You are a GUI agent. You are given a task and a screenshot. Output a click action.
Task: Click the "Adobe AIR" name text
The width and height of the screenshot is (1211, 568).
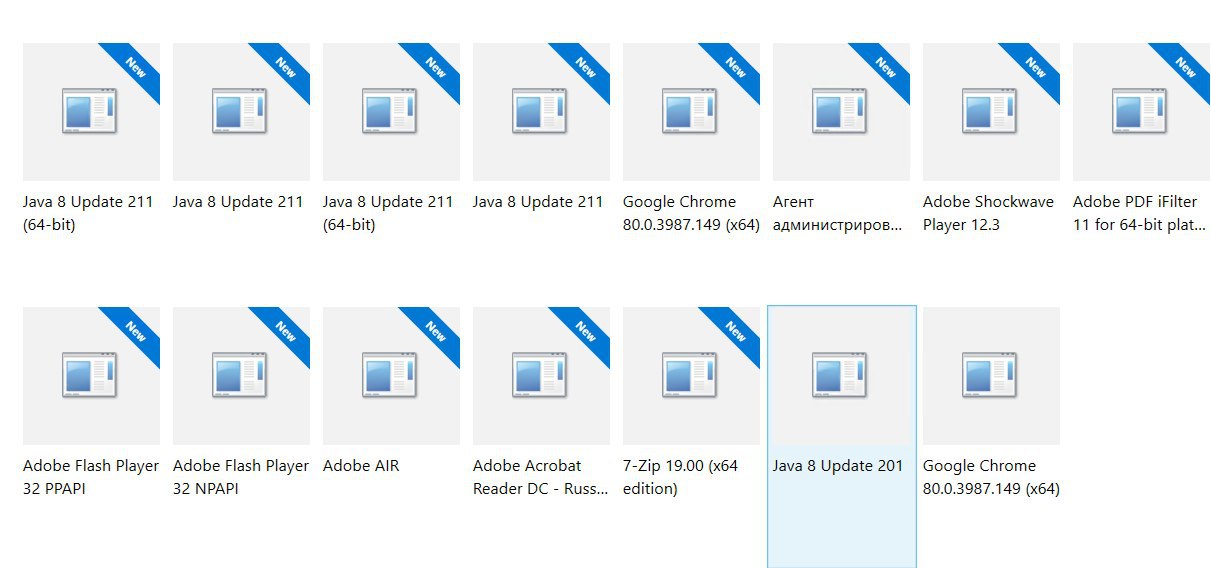click(361, 466)
